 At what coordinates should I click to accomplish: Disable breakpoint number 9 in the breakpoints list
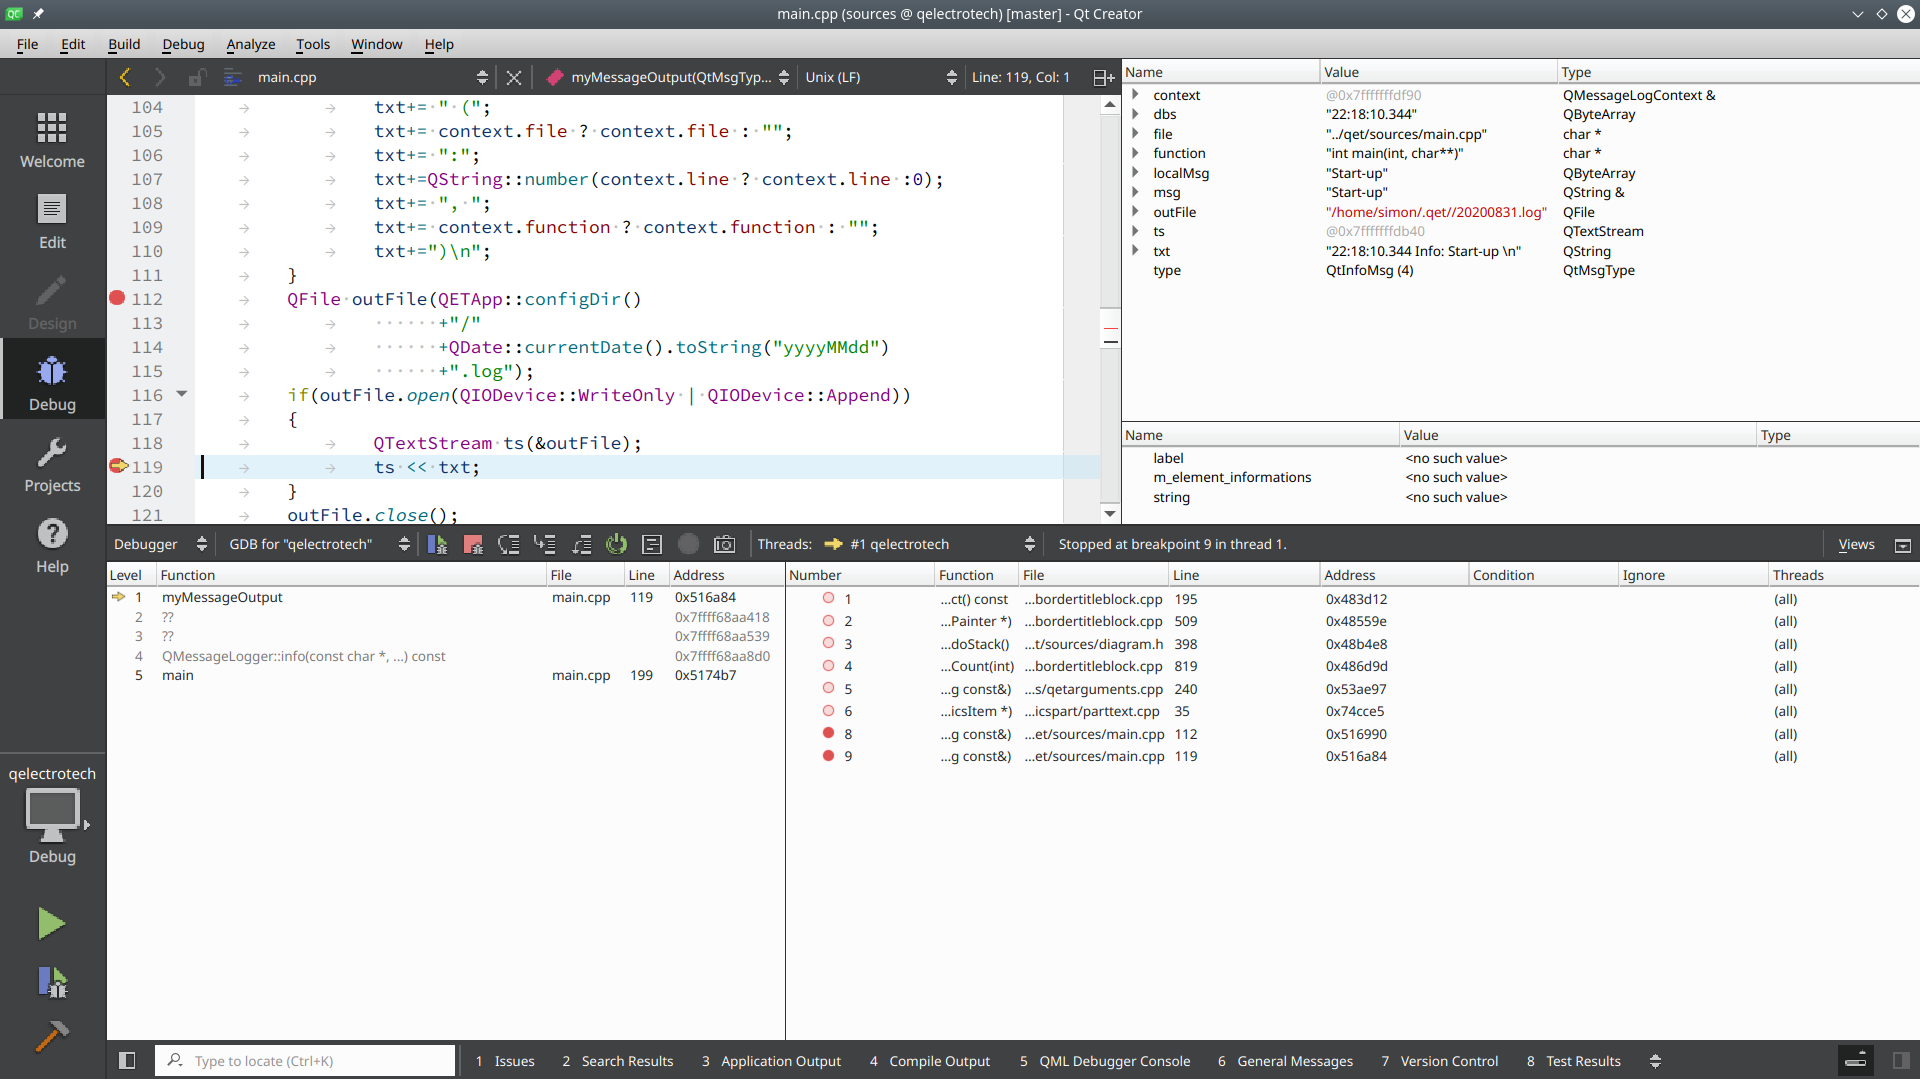(x=828, y=756)
